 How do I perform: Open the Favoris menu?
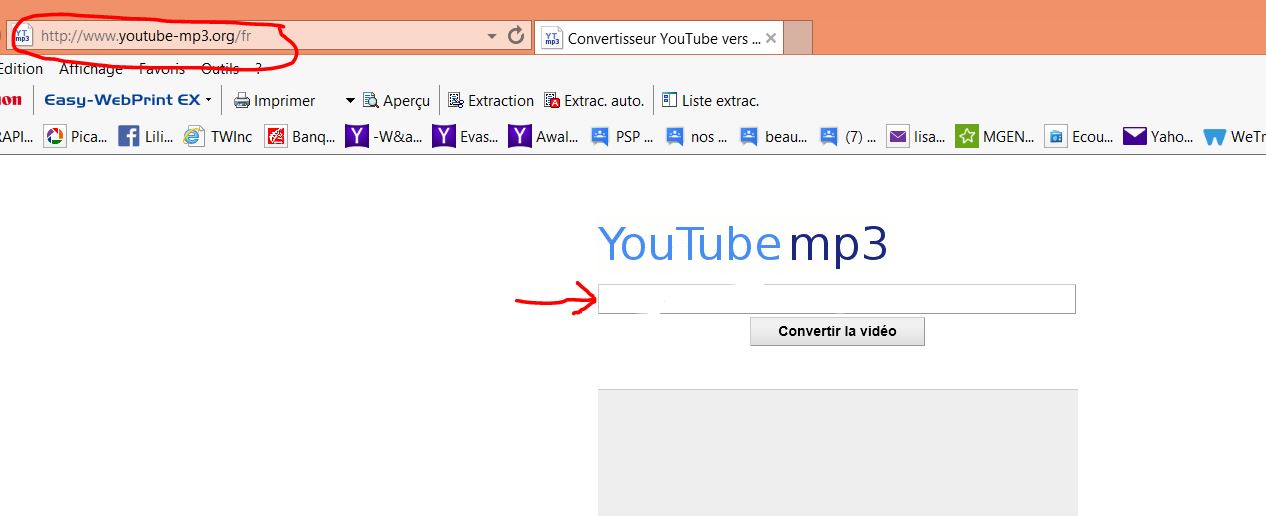(x=162, y=69)
